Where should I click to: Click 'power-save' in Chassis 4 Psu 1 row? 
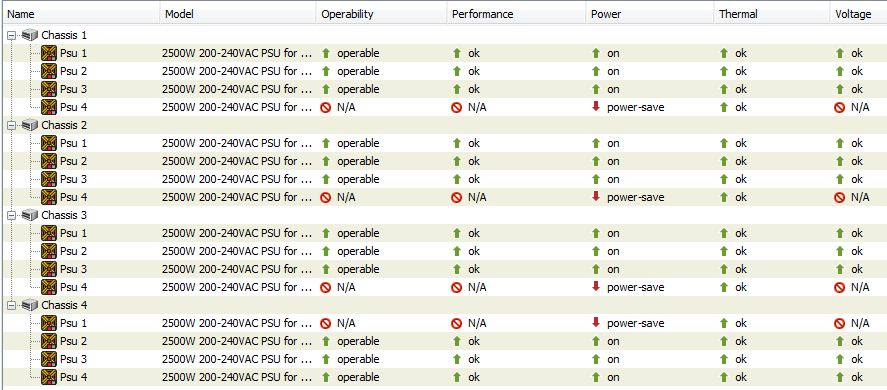coord(635,324)
